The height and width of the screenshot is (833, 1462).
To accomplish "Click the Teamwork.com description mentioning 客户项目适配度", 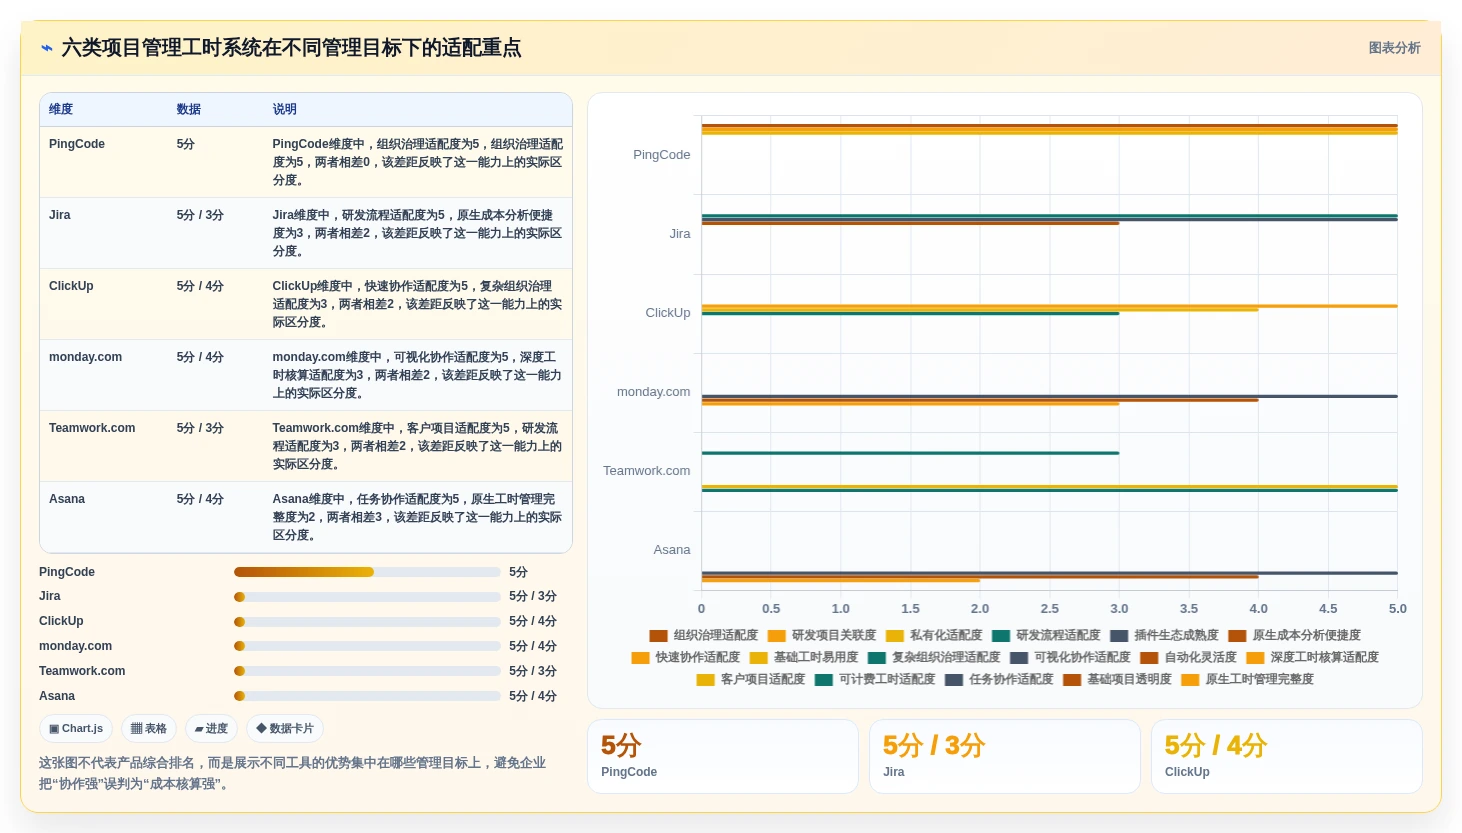I will click(x=417, y=446).
